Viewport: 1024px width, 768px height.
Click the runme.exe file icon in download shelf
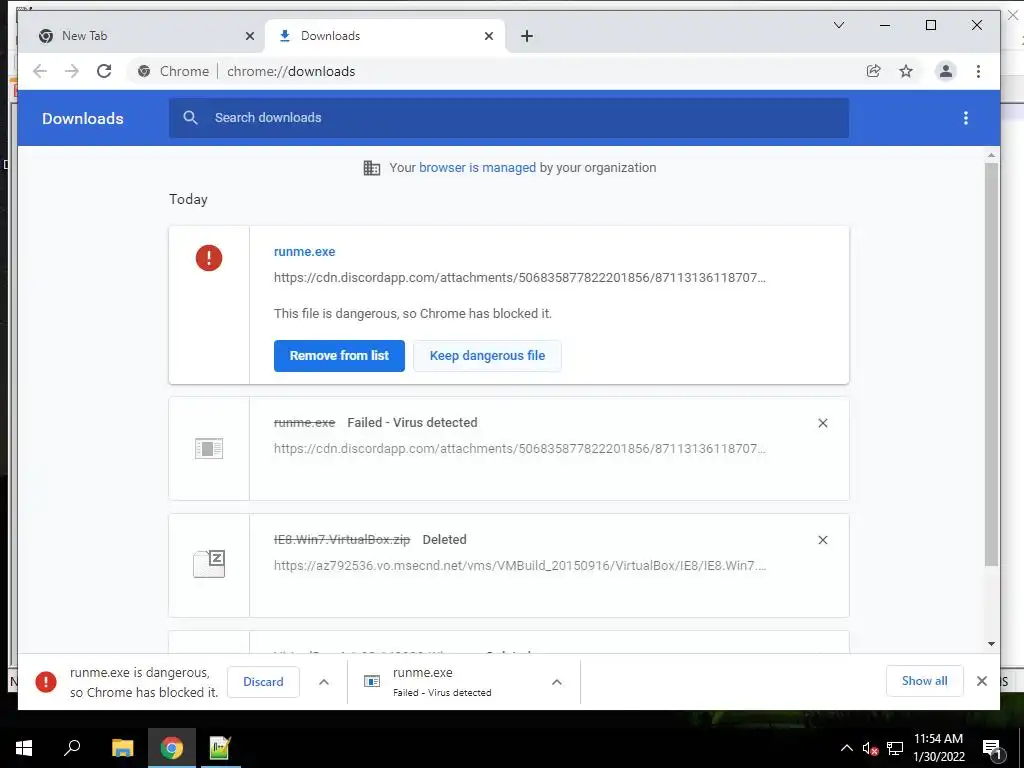pyautogui.click(x=372, y=682)
